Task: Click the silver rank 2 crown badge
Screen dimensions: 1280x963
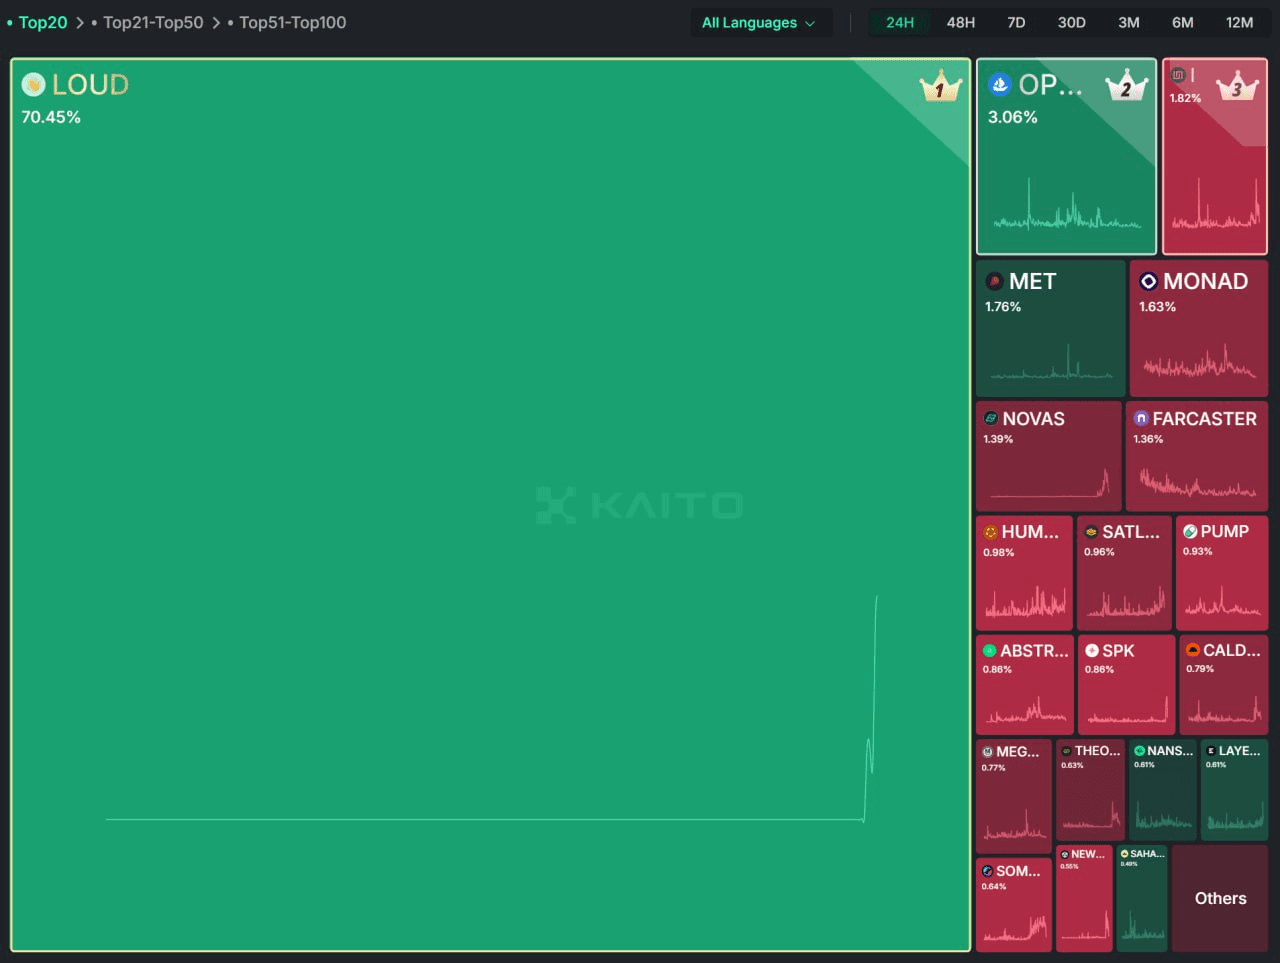Action: pos(1126,86)
